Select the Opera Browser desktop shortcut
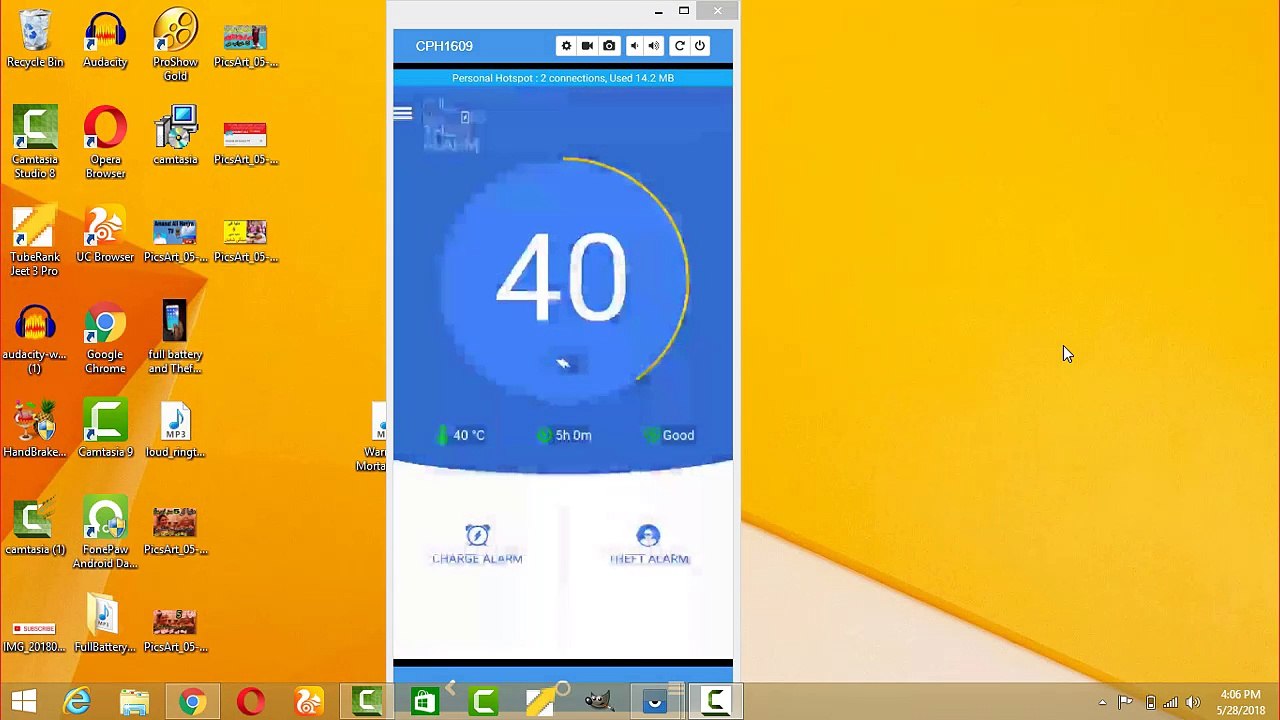 point(105,143)
